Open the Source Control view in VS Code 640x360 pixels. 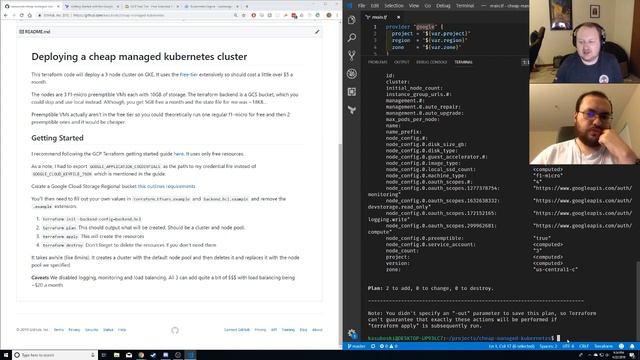coord(351,56)
